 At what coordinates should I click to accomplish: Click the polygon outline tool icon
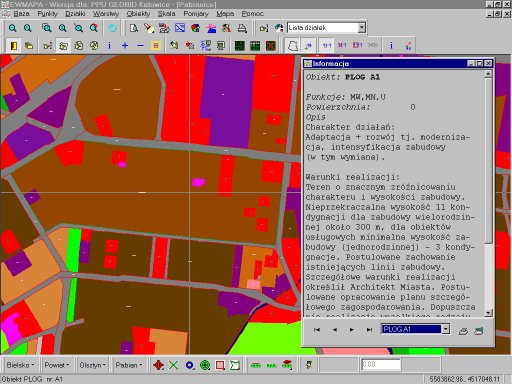coord(293,45)
